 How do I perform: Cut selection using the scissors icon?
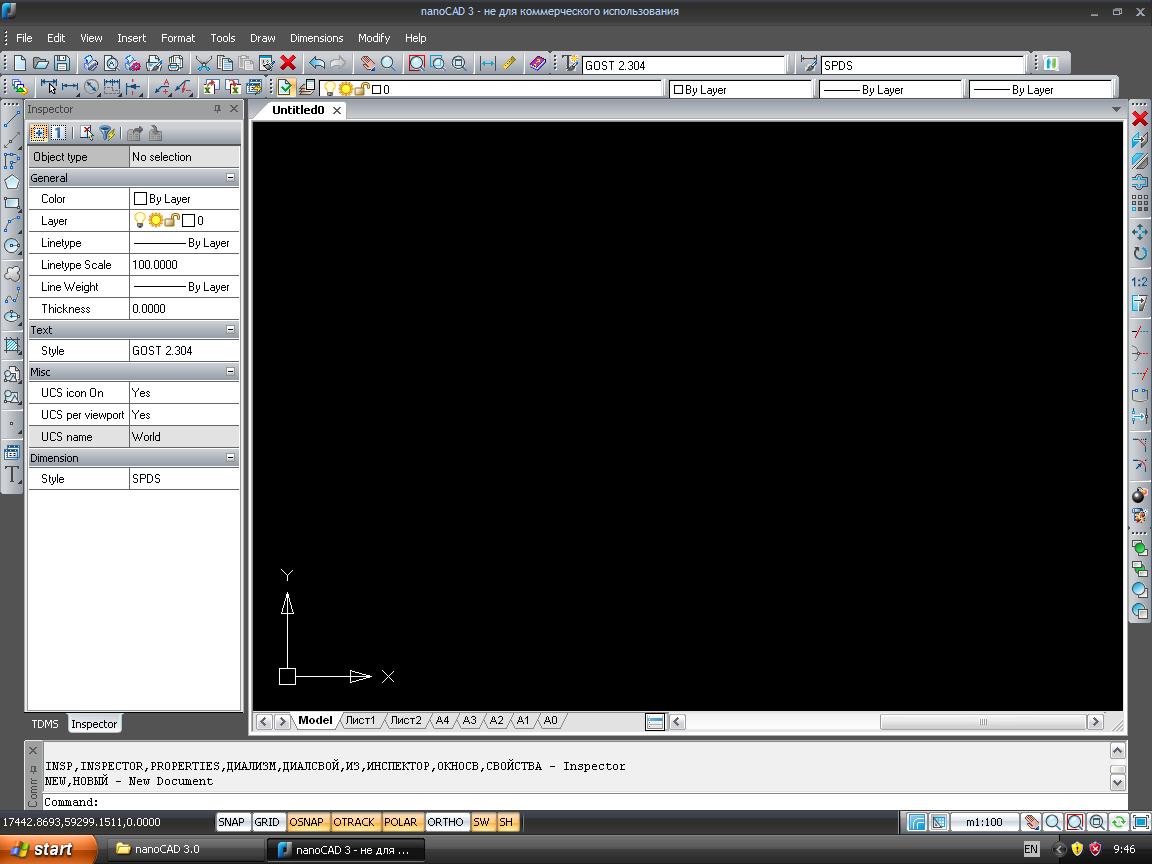(204, 64)
